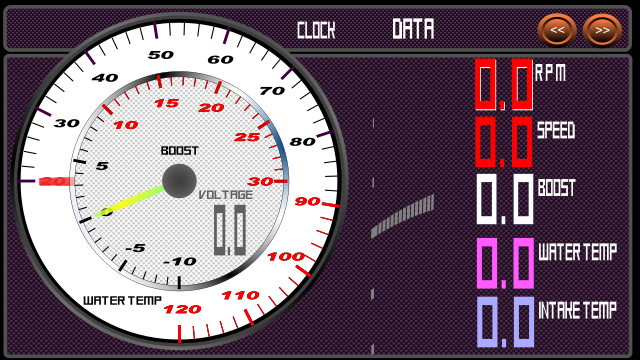Click the gray center hub of the gauge
This screenshot has width=640, height=360.
(x=179, y=181)
